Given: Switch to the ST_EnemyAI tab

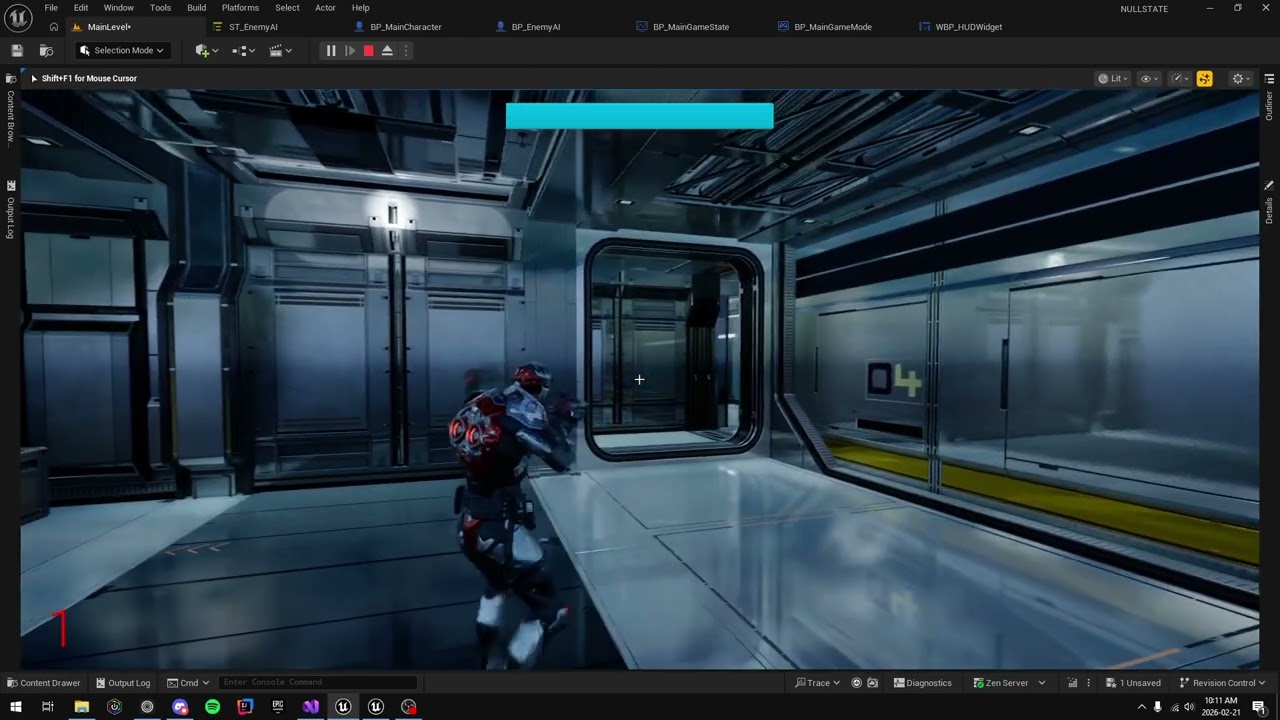Looking at the screenshot, I should coord(253,27).
